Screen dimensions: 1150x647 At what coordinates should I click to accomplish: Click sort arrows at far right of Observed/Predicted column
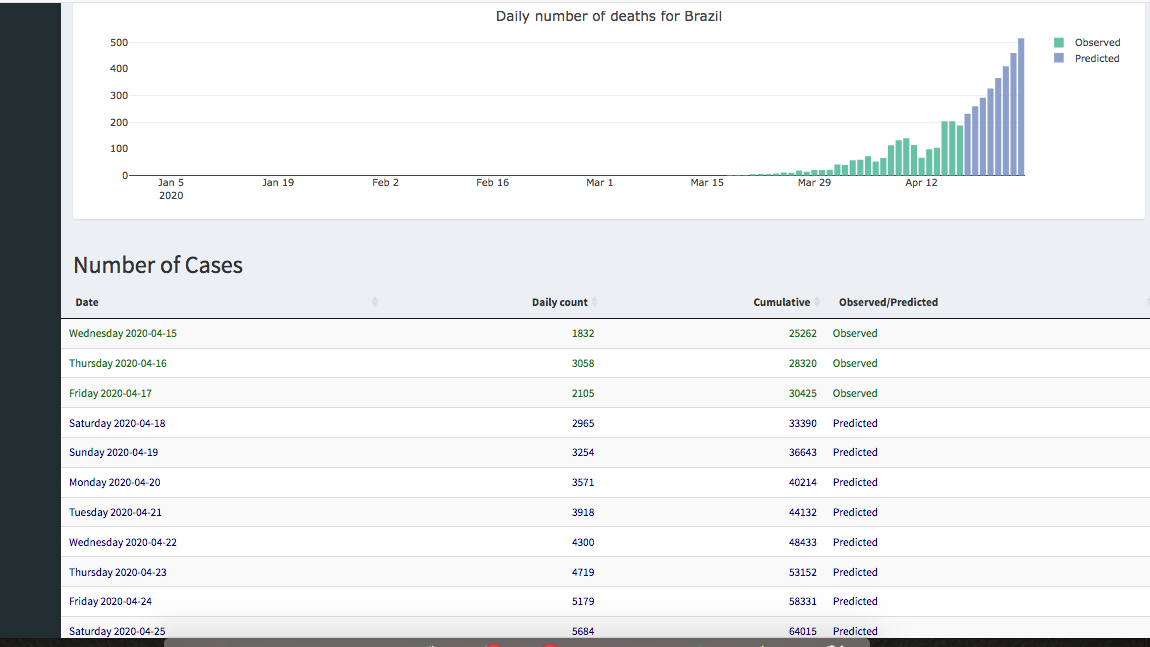(1147, 302)
